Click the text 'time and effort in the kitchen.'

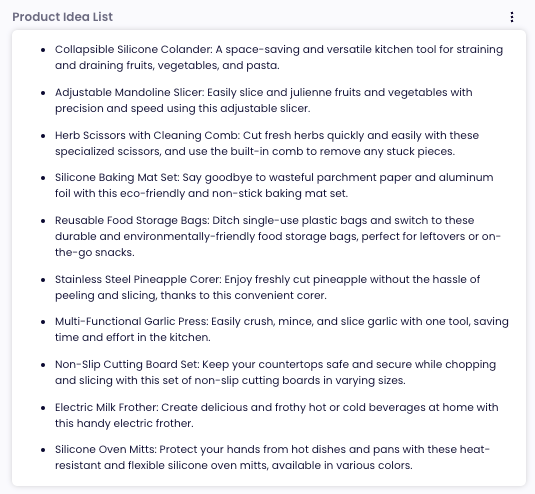tap(133, 337)
